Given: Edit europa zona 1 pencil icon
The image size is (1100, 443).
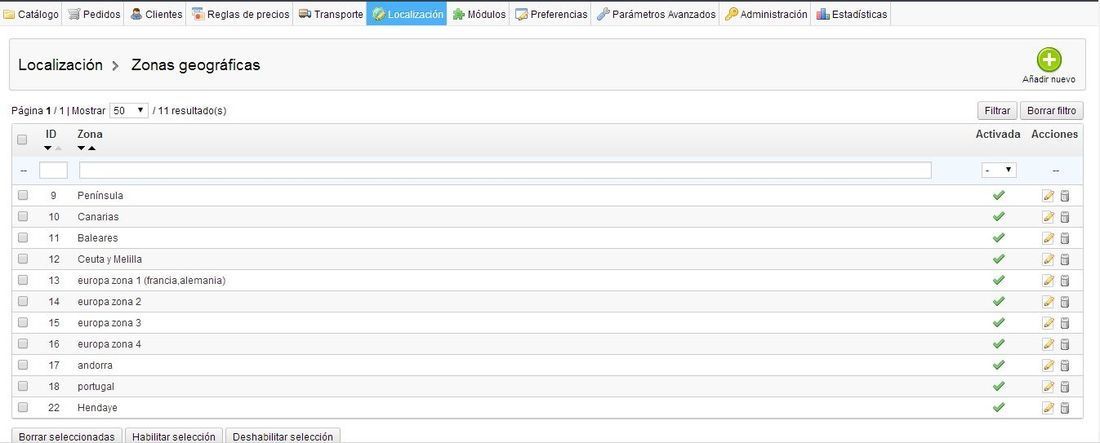Looking at the screenshot, I should click(1048, 281).
